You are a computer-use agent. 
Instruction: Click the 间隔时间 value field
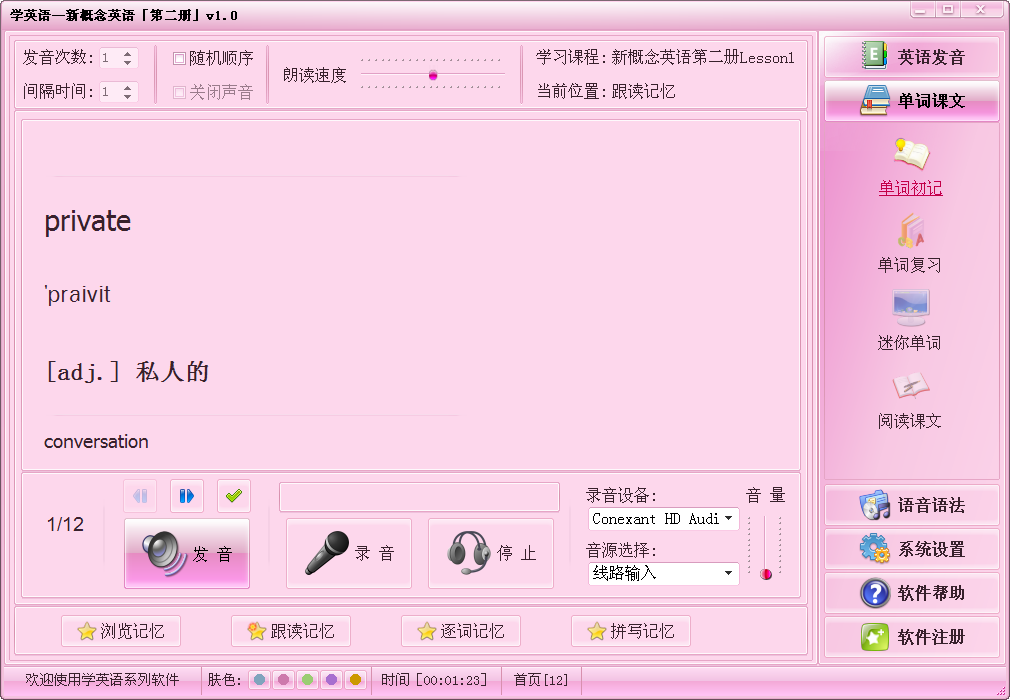tap(110, 92)
